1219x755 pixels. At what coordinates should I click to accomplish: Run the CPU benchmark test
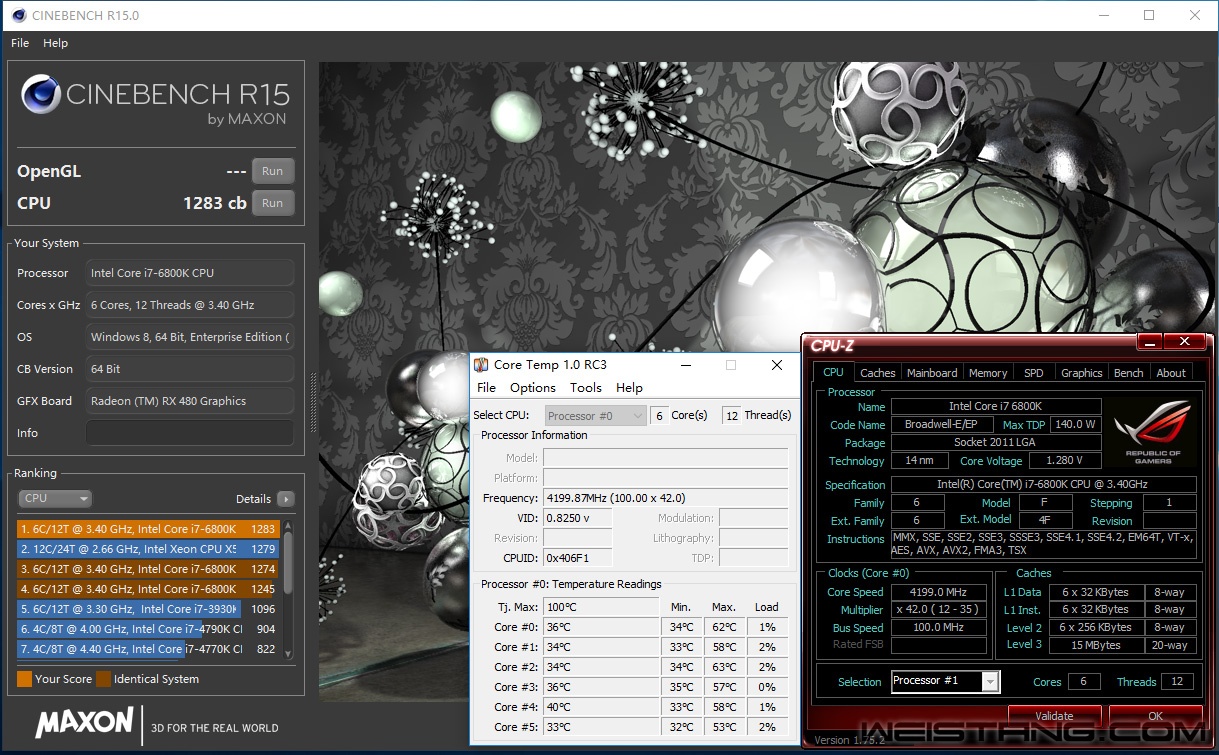272,203
